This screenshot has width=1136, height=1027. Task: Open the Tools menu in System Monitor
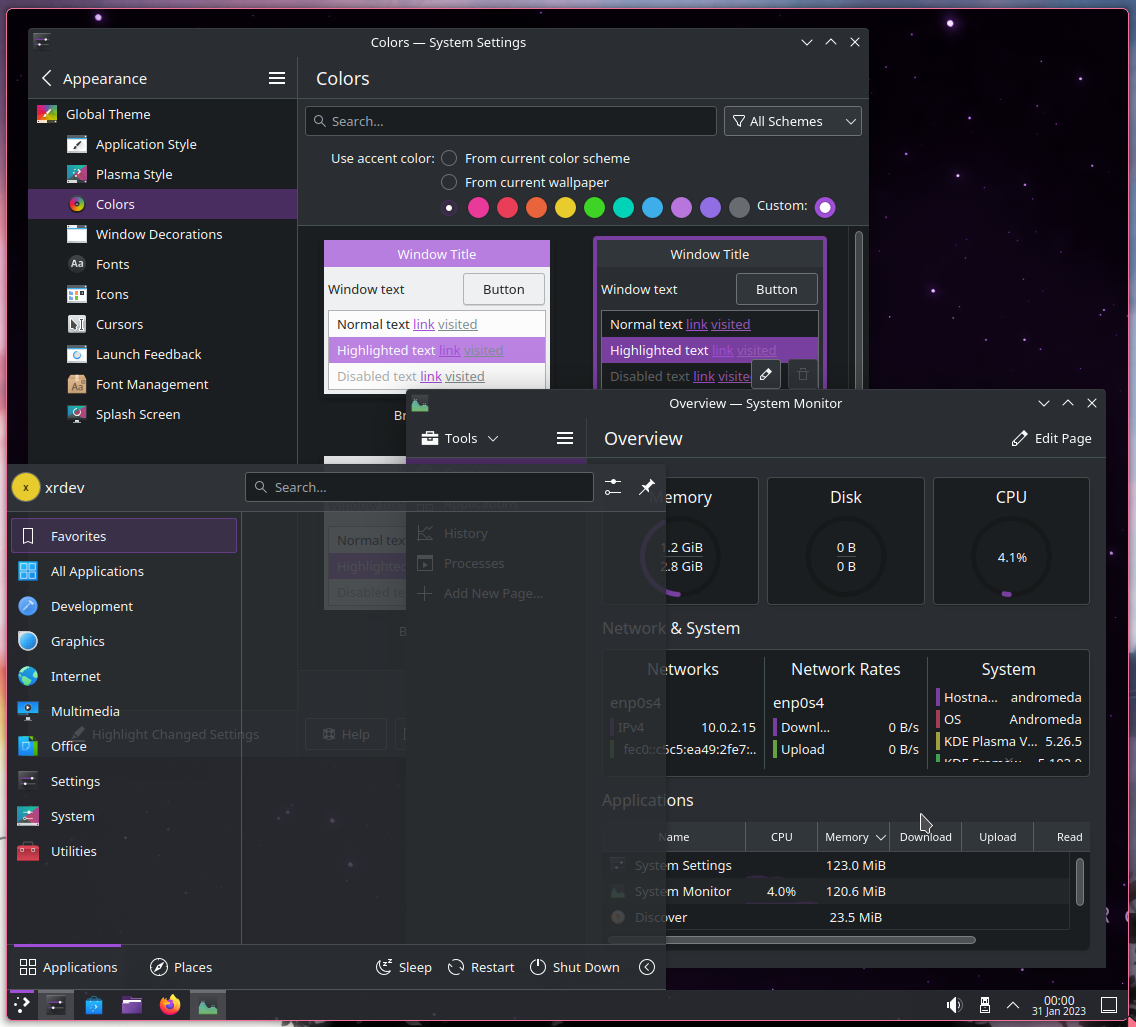coord(458,438)
